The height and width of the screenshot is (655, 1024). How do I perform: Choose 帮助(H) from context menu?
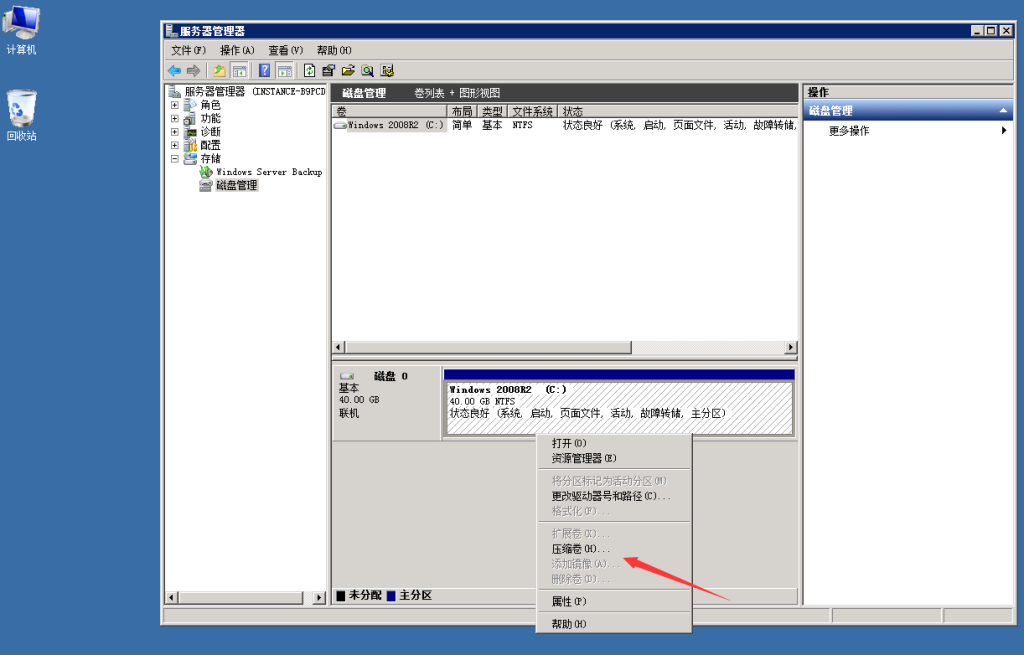614,624
